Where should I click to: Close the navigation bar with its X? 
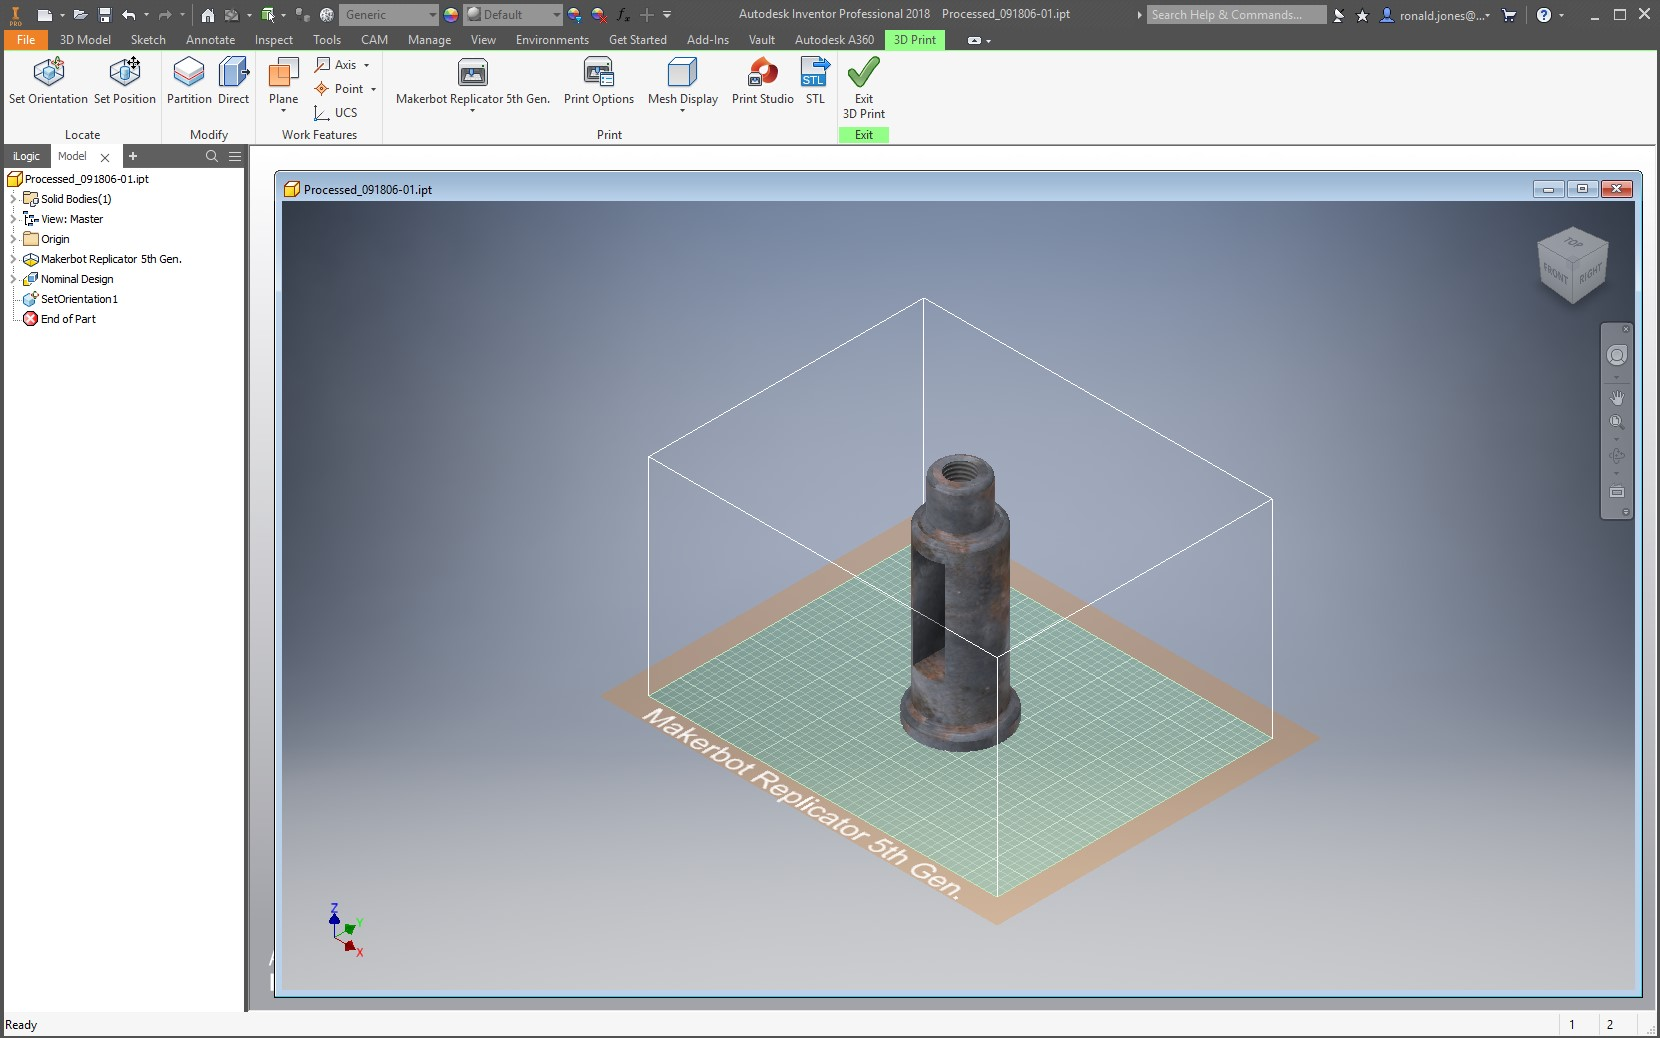pyautogui.click(x=1626, y=329)
